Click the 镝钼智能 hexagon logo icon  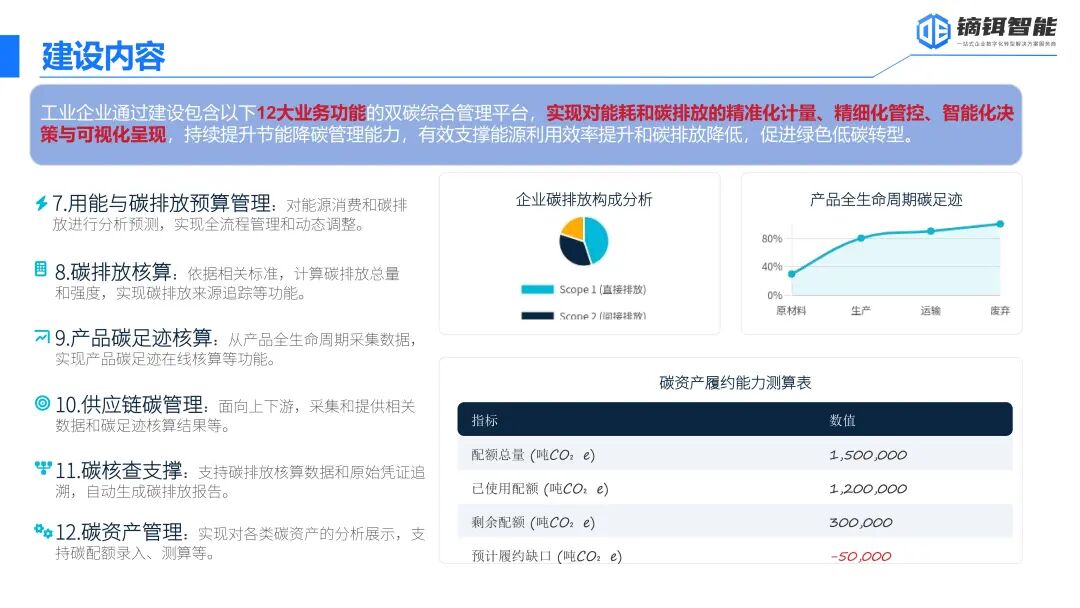[933, 30]
